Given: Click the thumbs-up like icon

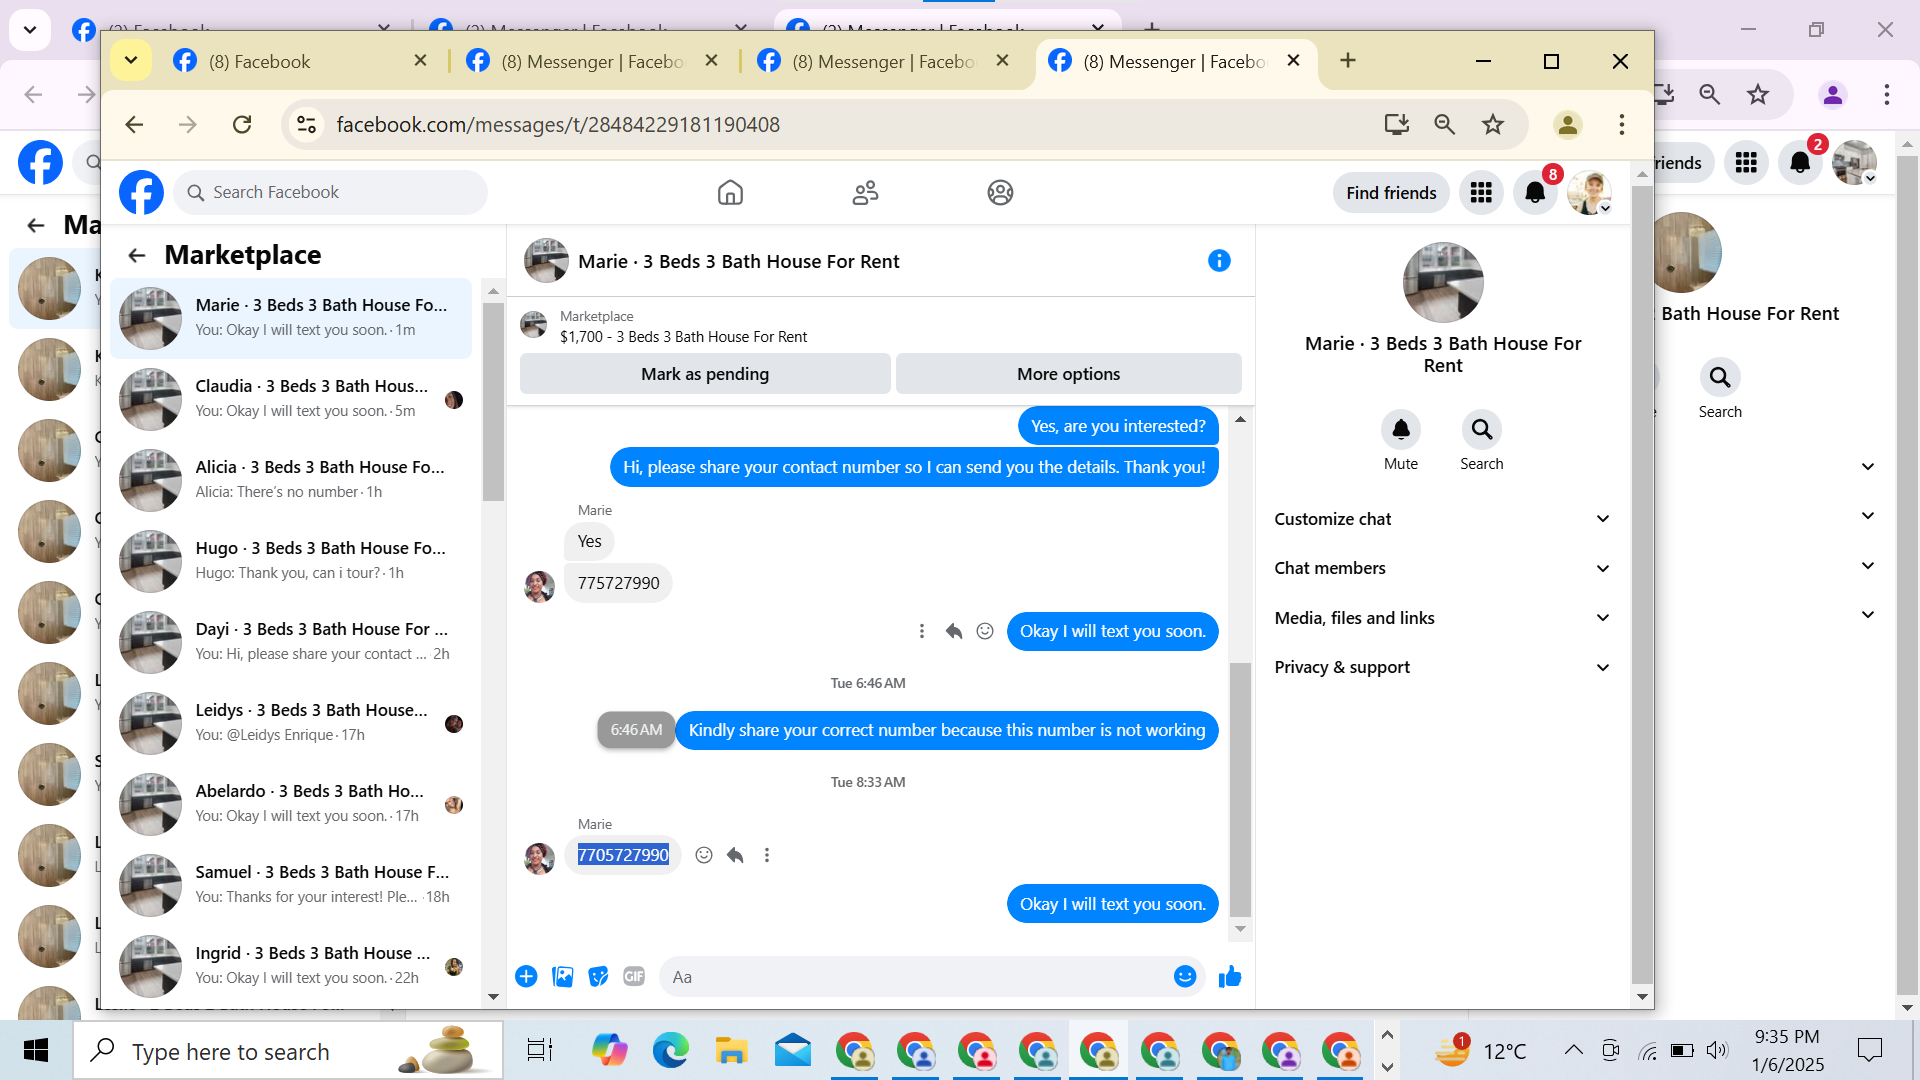Looking at the screenshot, I should click(1230, 977).
